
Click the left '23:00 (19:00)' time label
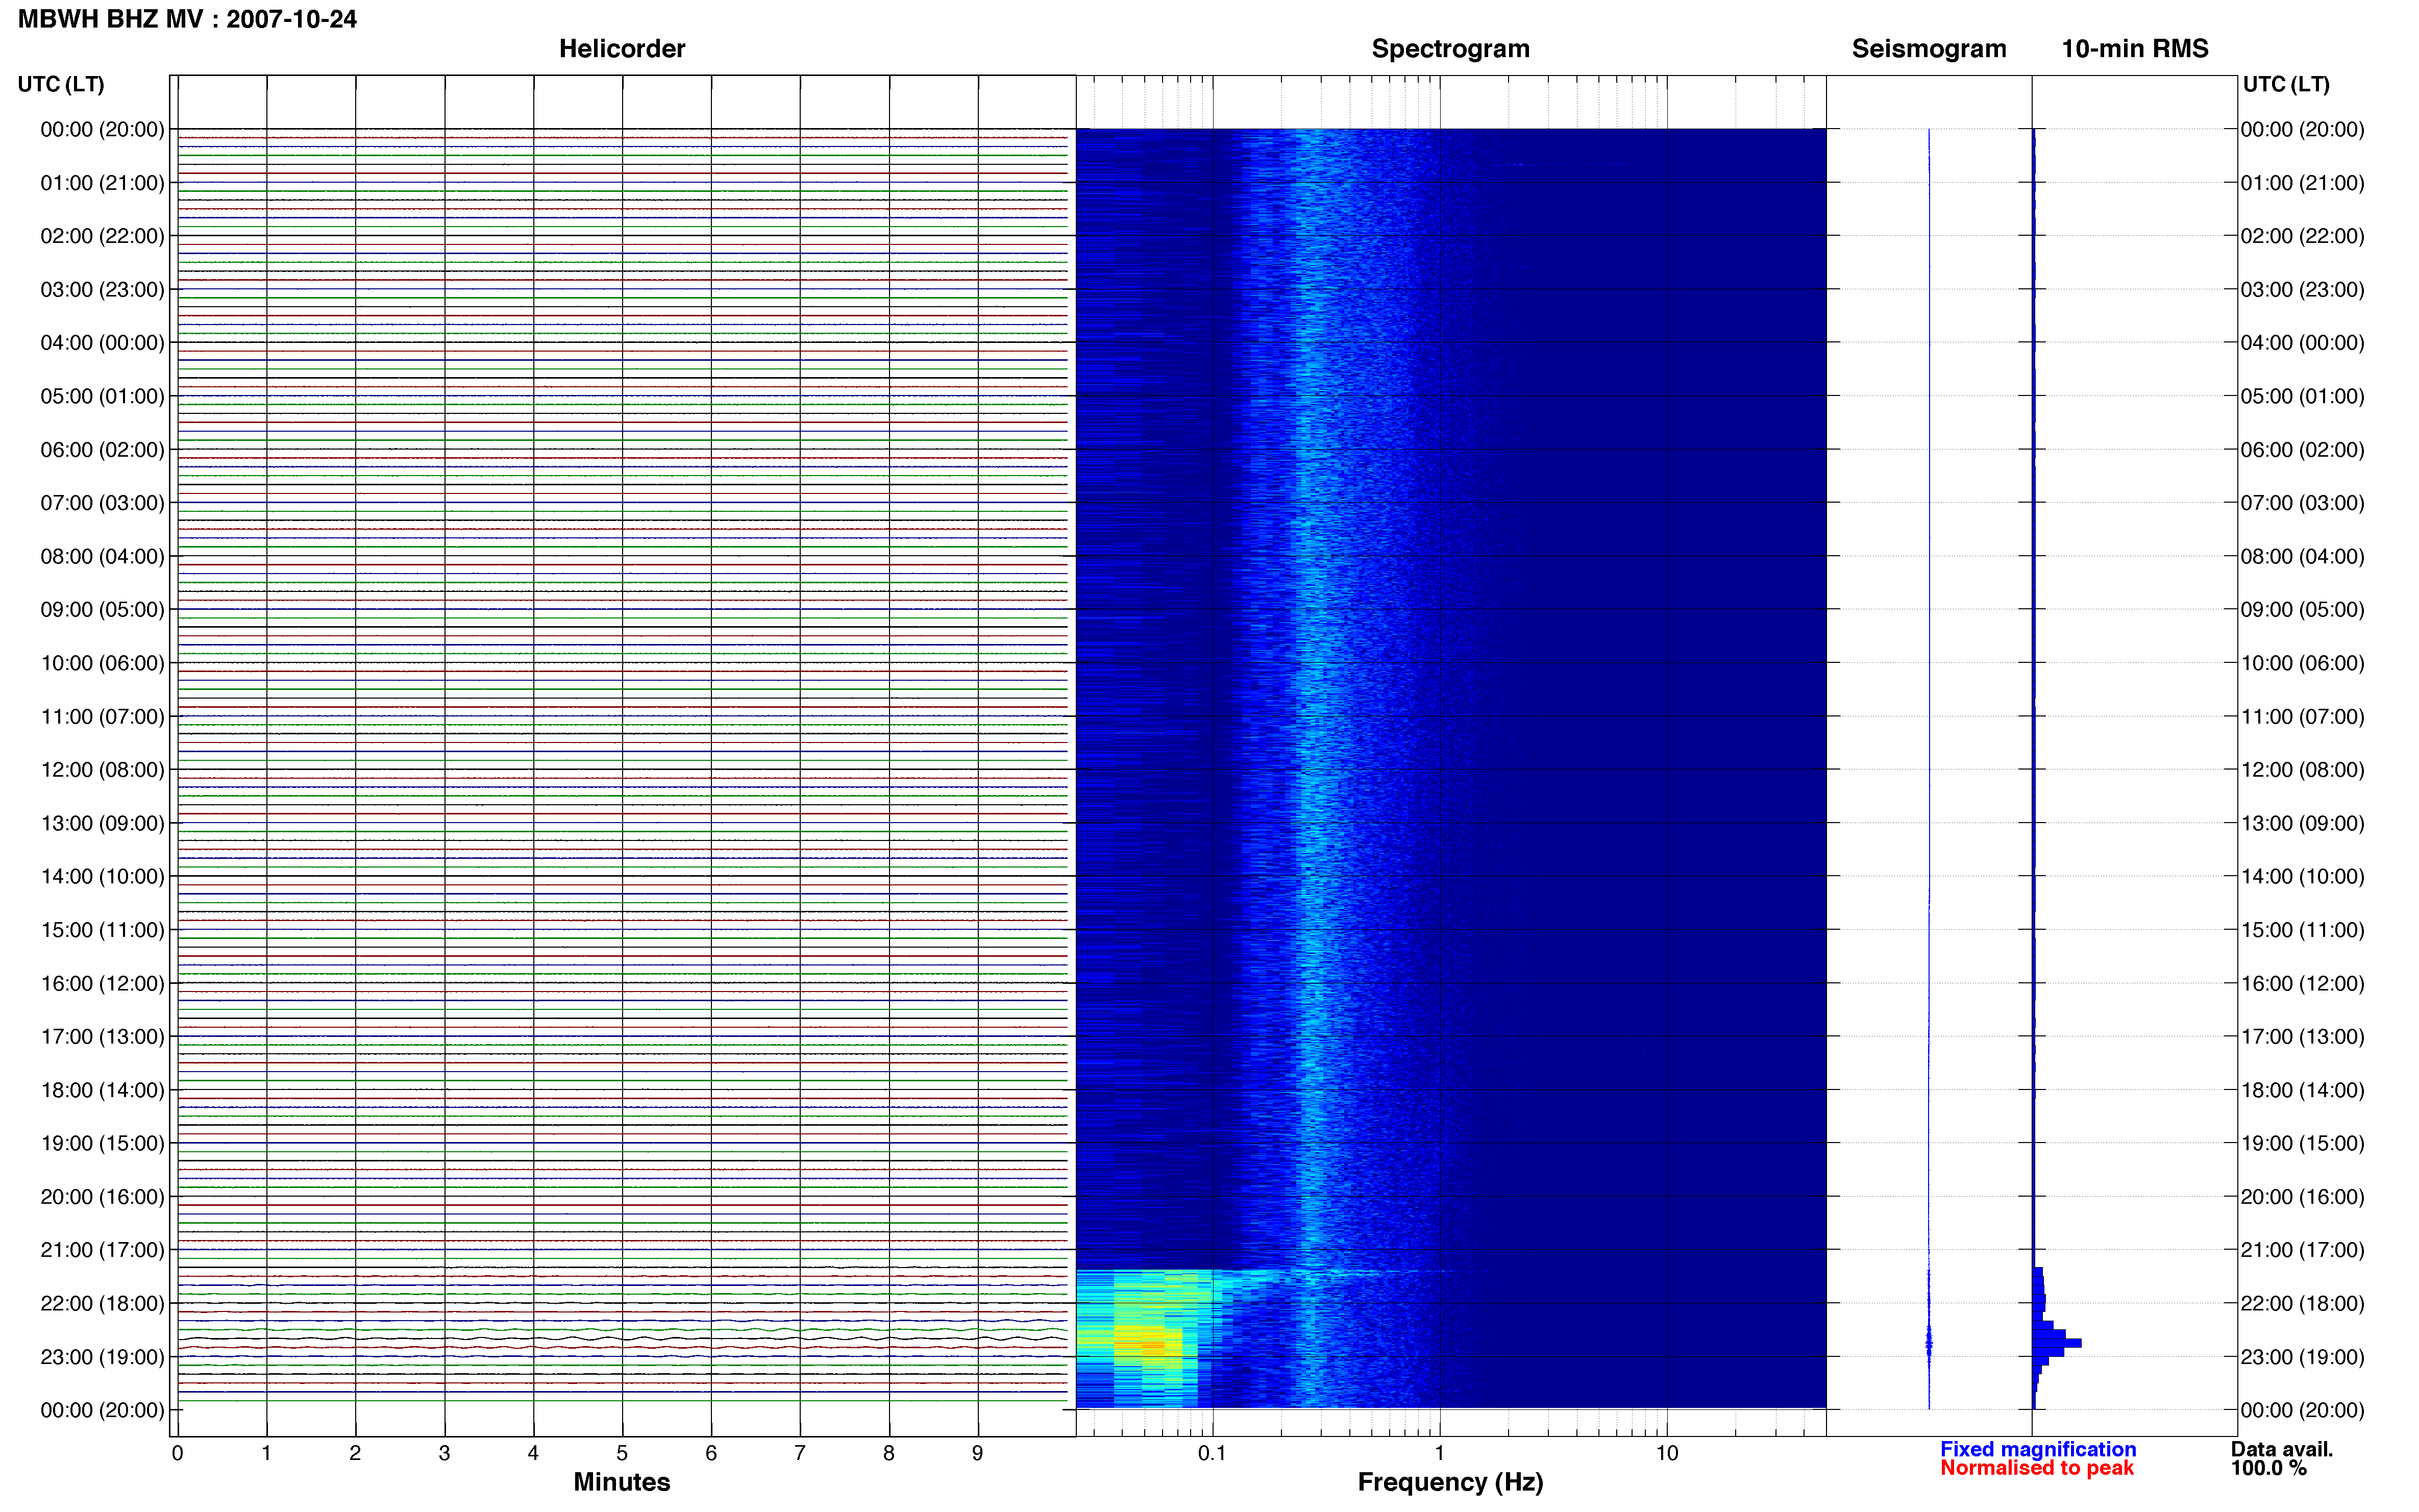tap(102, 1357)
